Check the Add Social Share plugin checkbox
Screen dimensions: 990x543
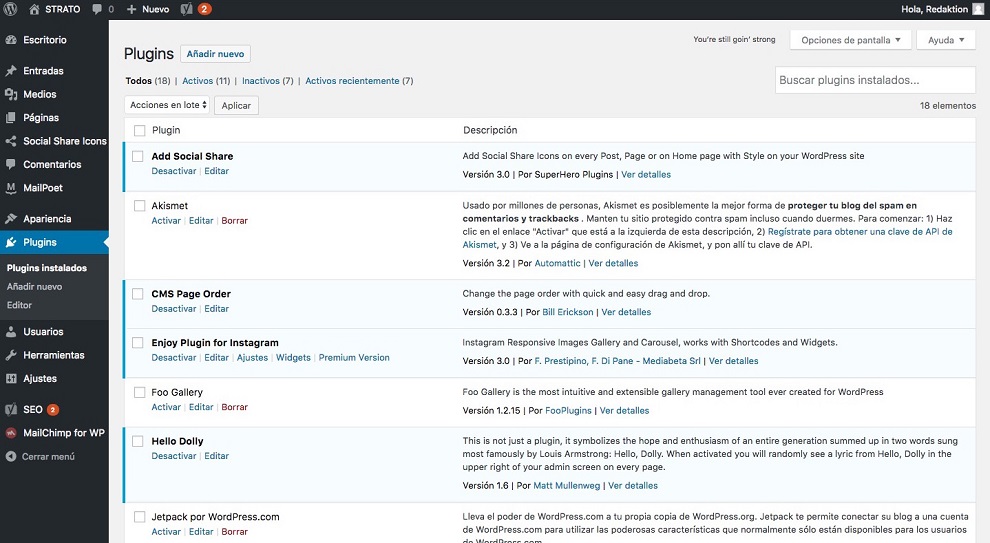click(138, 156)
